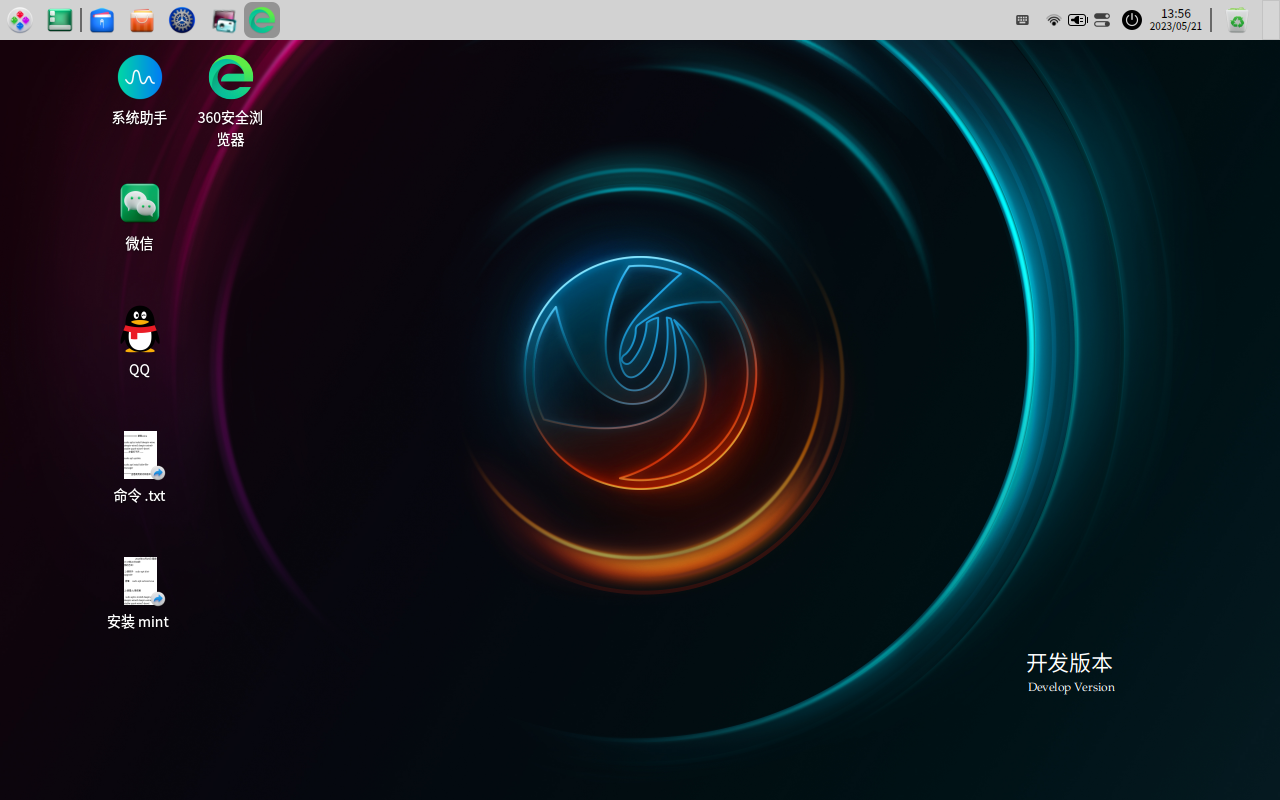Click the clock showing 13:56

tap(1175, 20)
